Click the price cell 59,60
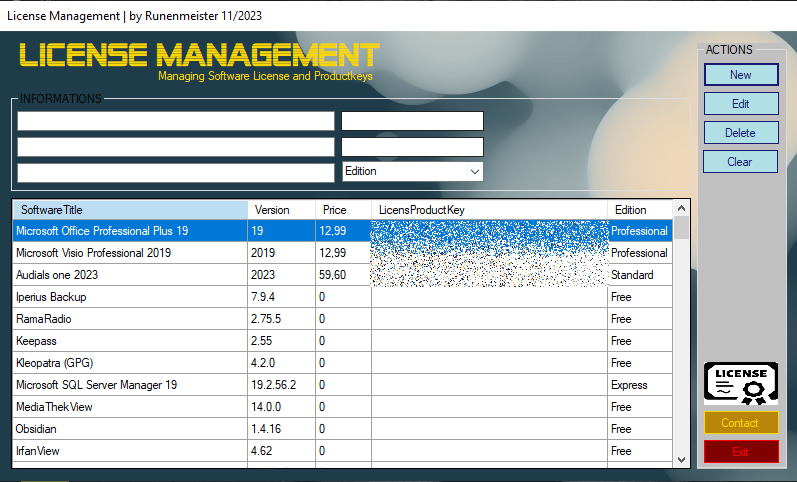Screen dimensions: 797x482 coord(344,275)
